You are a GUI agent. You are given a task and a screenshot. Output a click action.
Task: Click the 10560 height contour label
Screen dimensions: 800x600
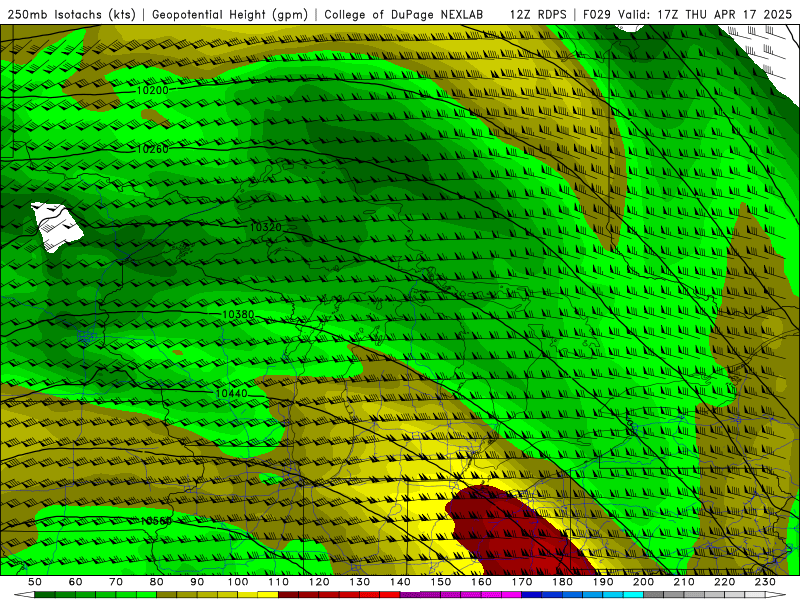pyautogui.click(x=156, y=521)
